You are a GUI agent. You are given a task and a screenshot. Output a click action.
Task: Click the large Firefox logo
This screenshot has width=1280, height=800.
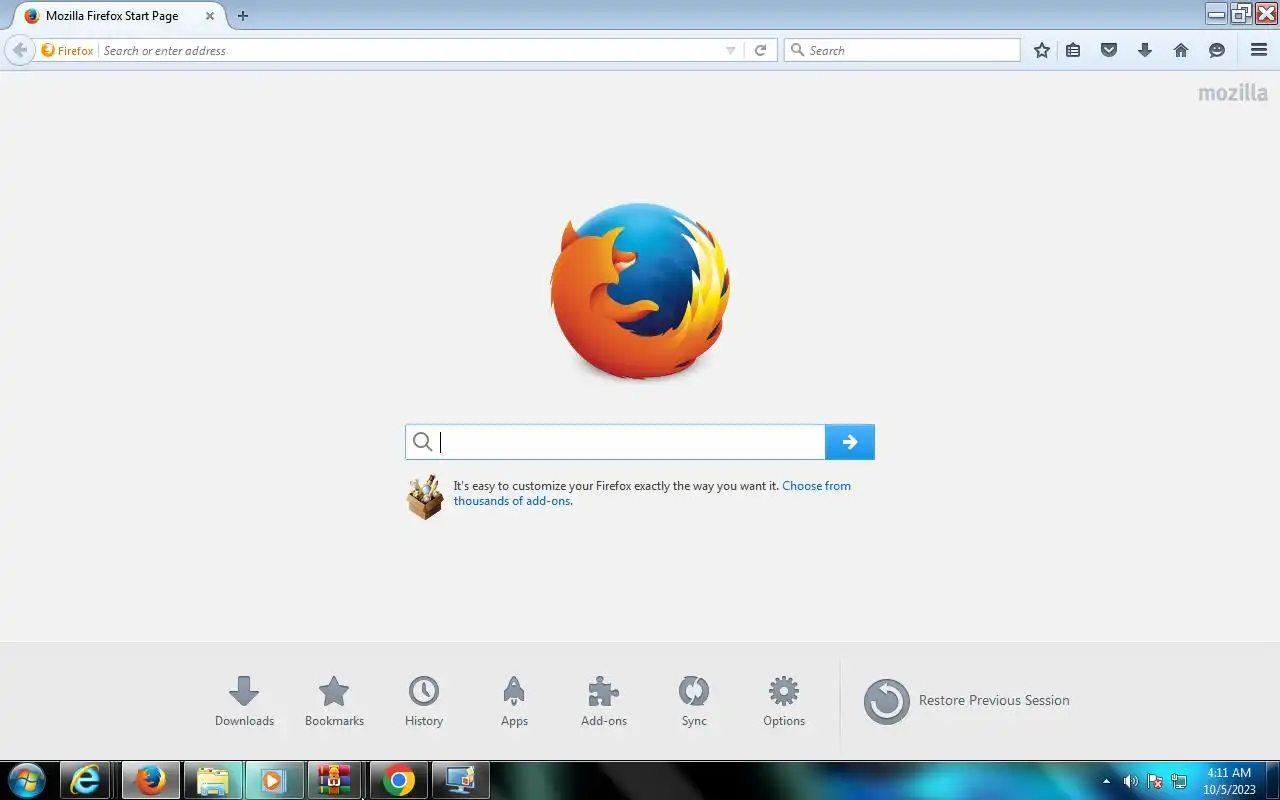click(x=640, y=291)
